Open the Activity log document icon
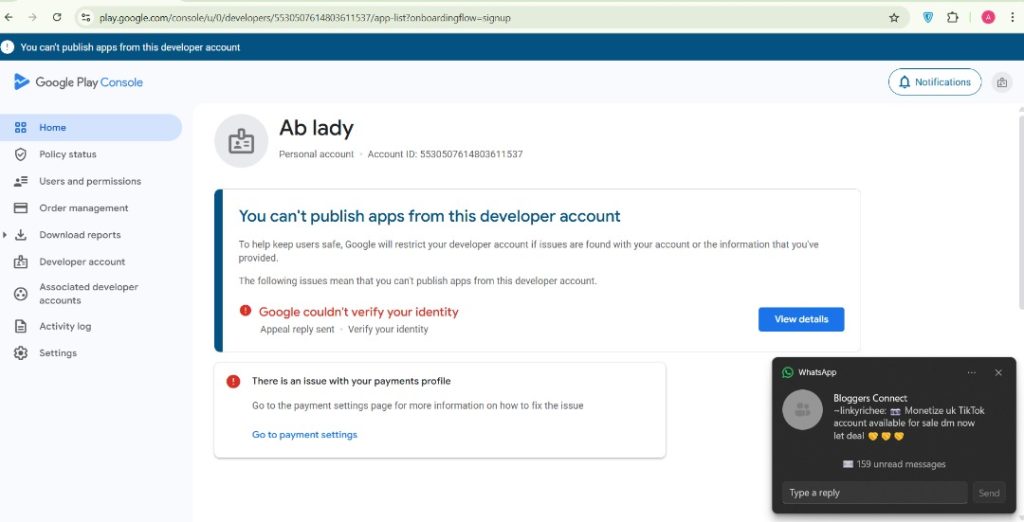 20,326
